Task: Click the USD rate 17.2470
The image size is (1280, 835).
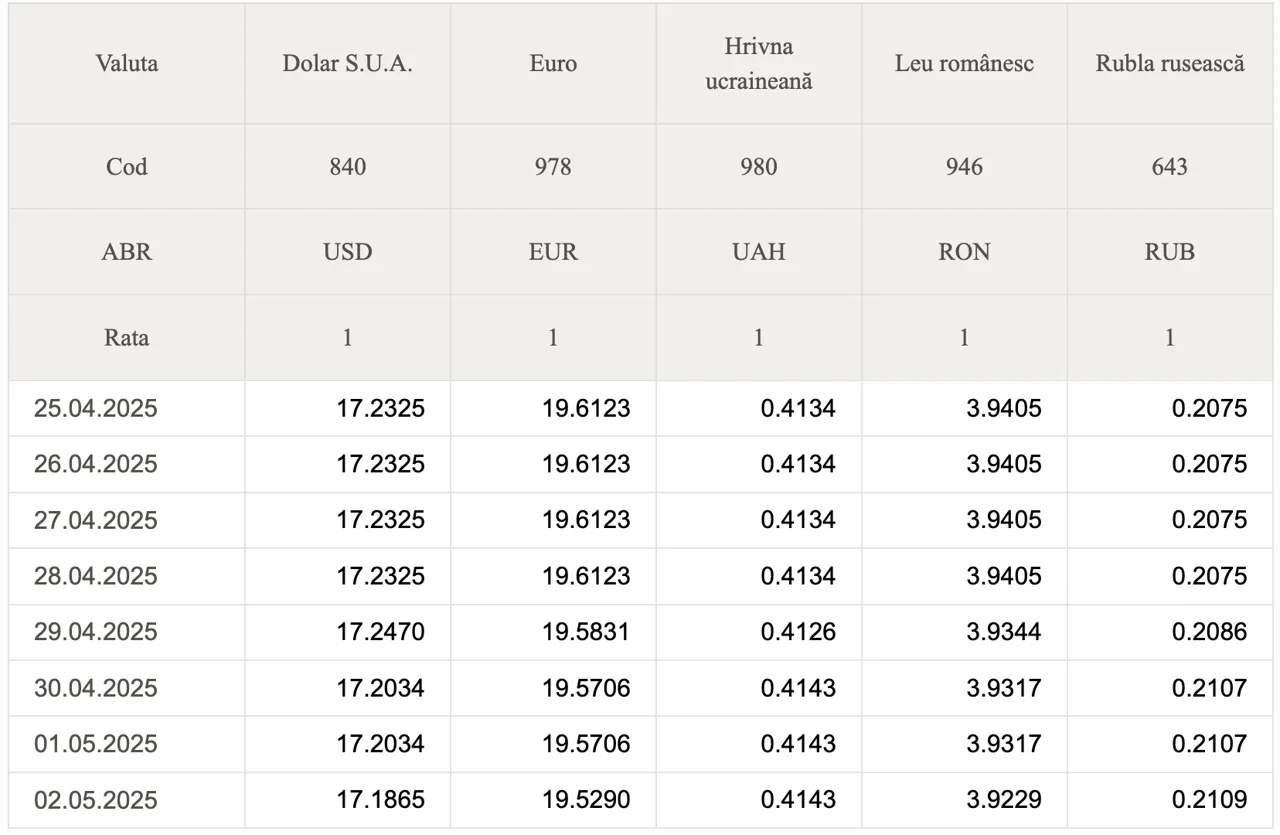Action: [x=380, y=632]
